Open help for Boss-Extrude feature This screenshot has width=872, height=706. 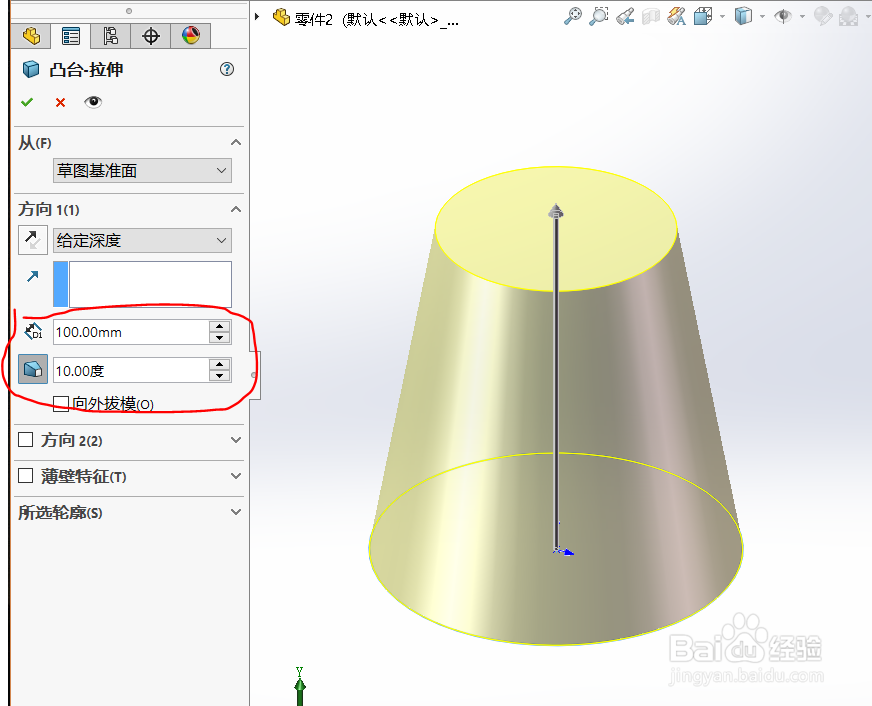(x=227, y=69)
